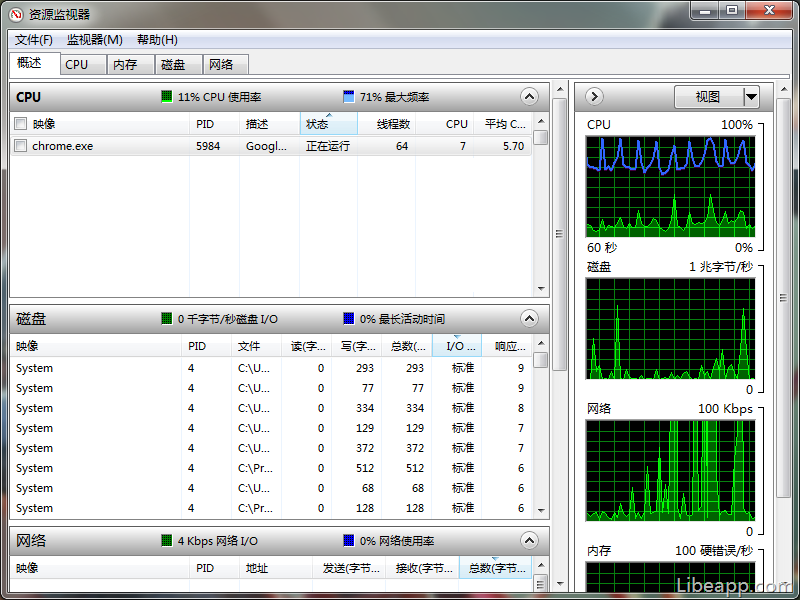This screenshot has height=600, width=800.
Task: Click the disk table scroll down arrow
Action: point(541,511)
